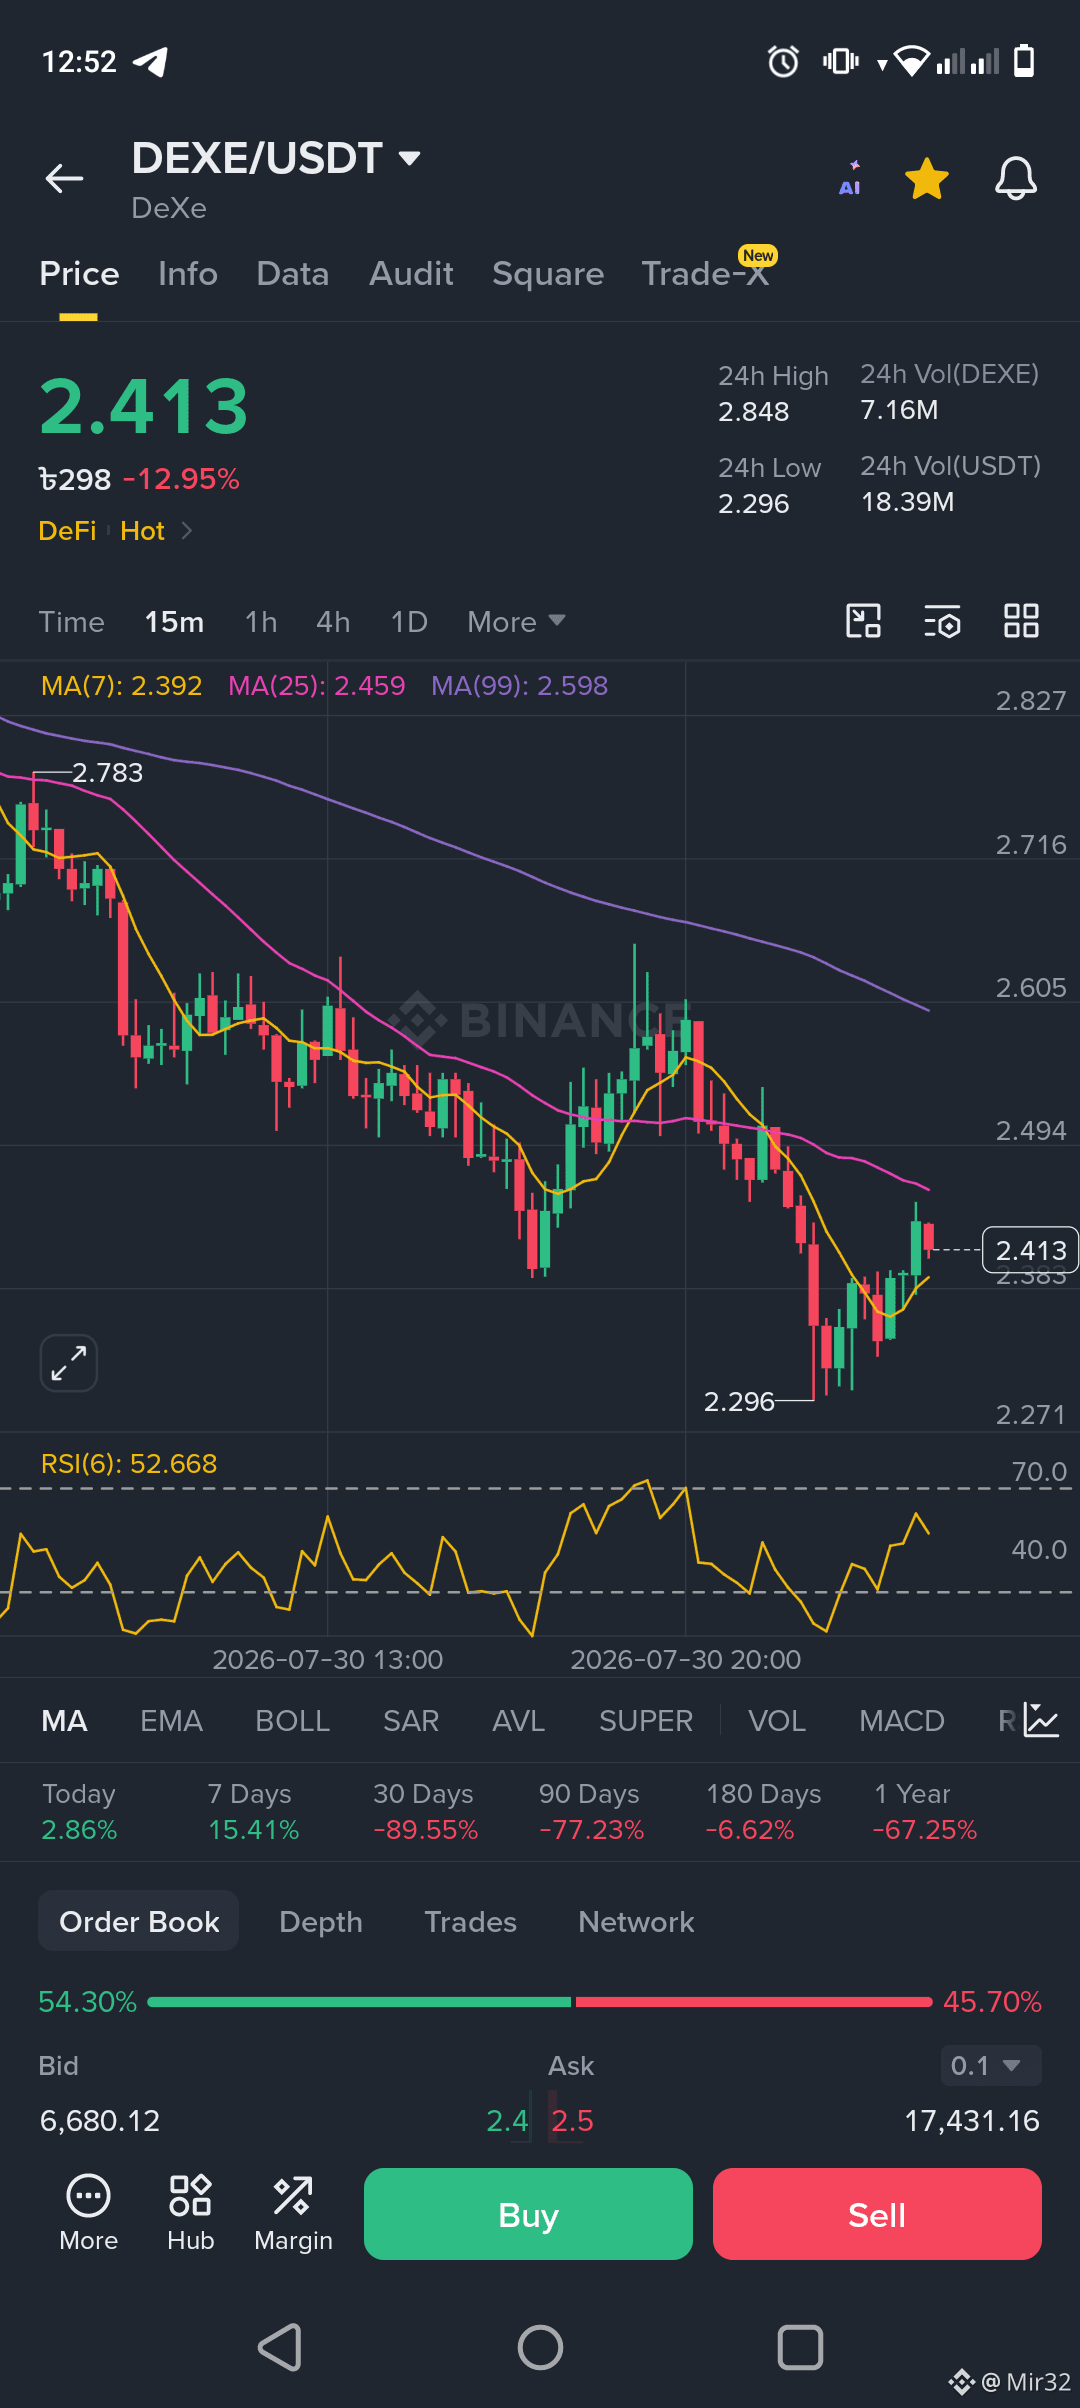This screenshot has height=2408, width=1080.
Task: Select the 4h chart interval
Action: [333, 621]
